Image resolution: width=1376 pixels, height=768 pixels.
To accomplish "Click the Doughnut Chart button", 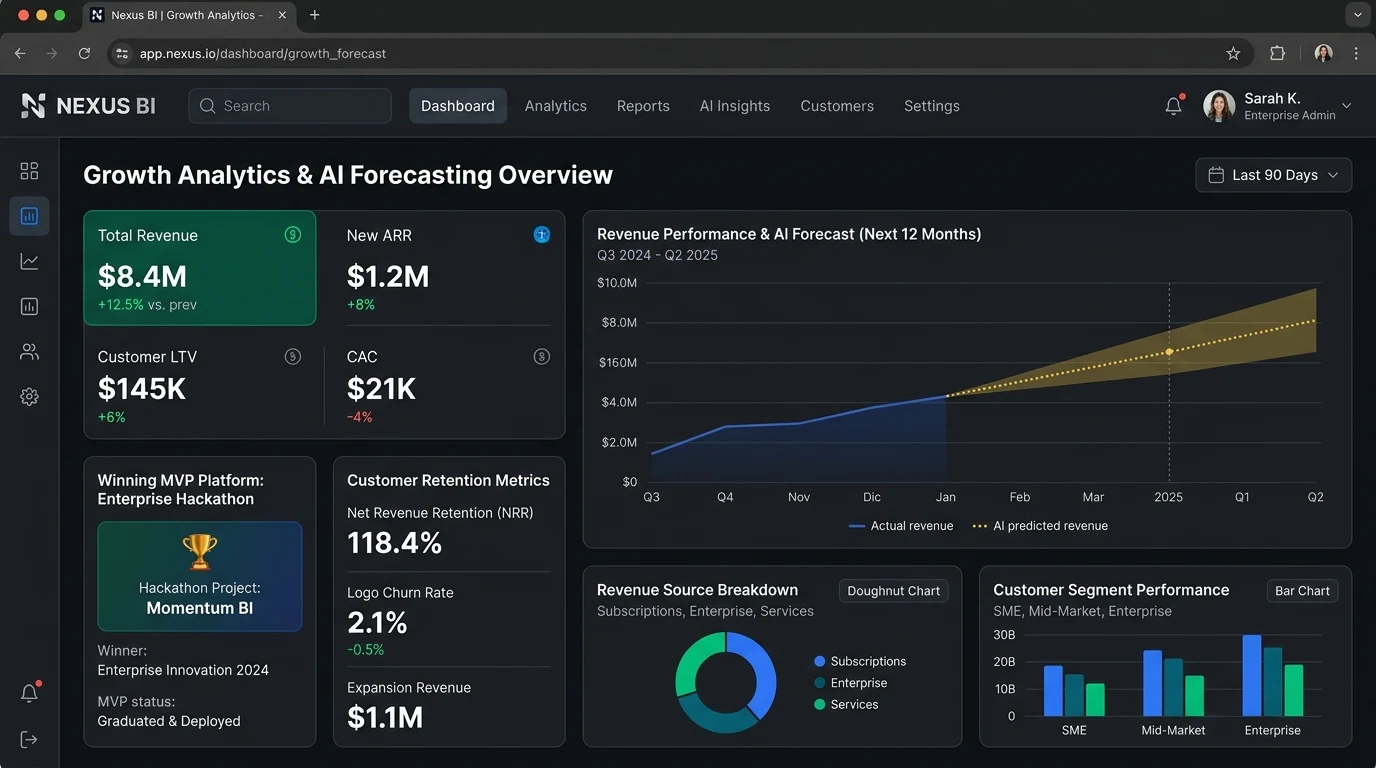I will tap(894, 591).
